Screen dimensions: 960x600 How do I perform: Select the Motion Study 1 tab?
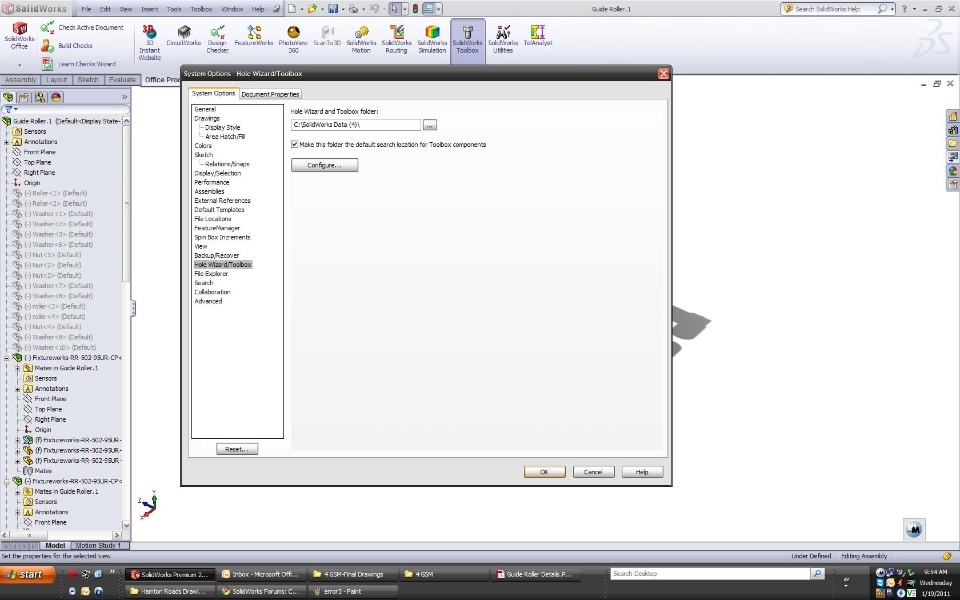coord(98,546)
